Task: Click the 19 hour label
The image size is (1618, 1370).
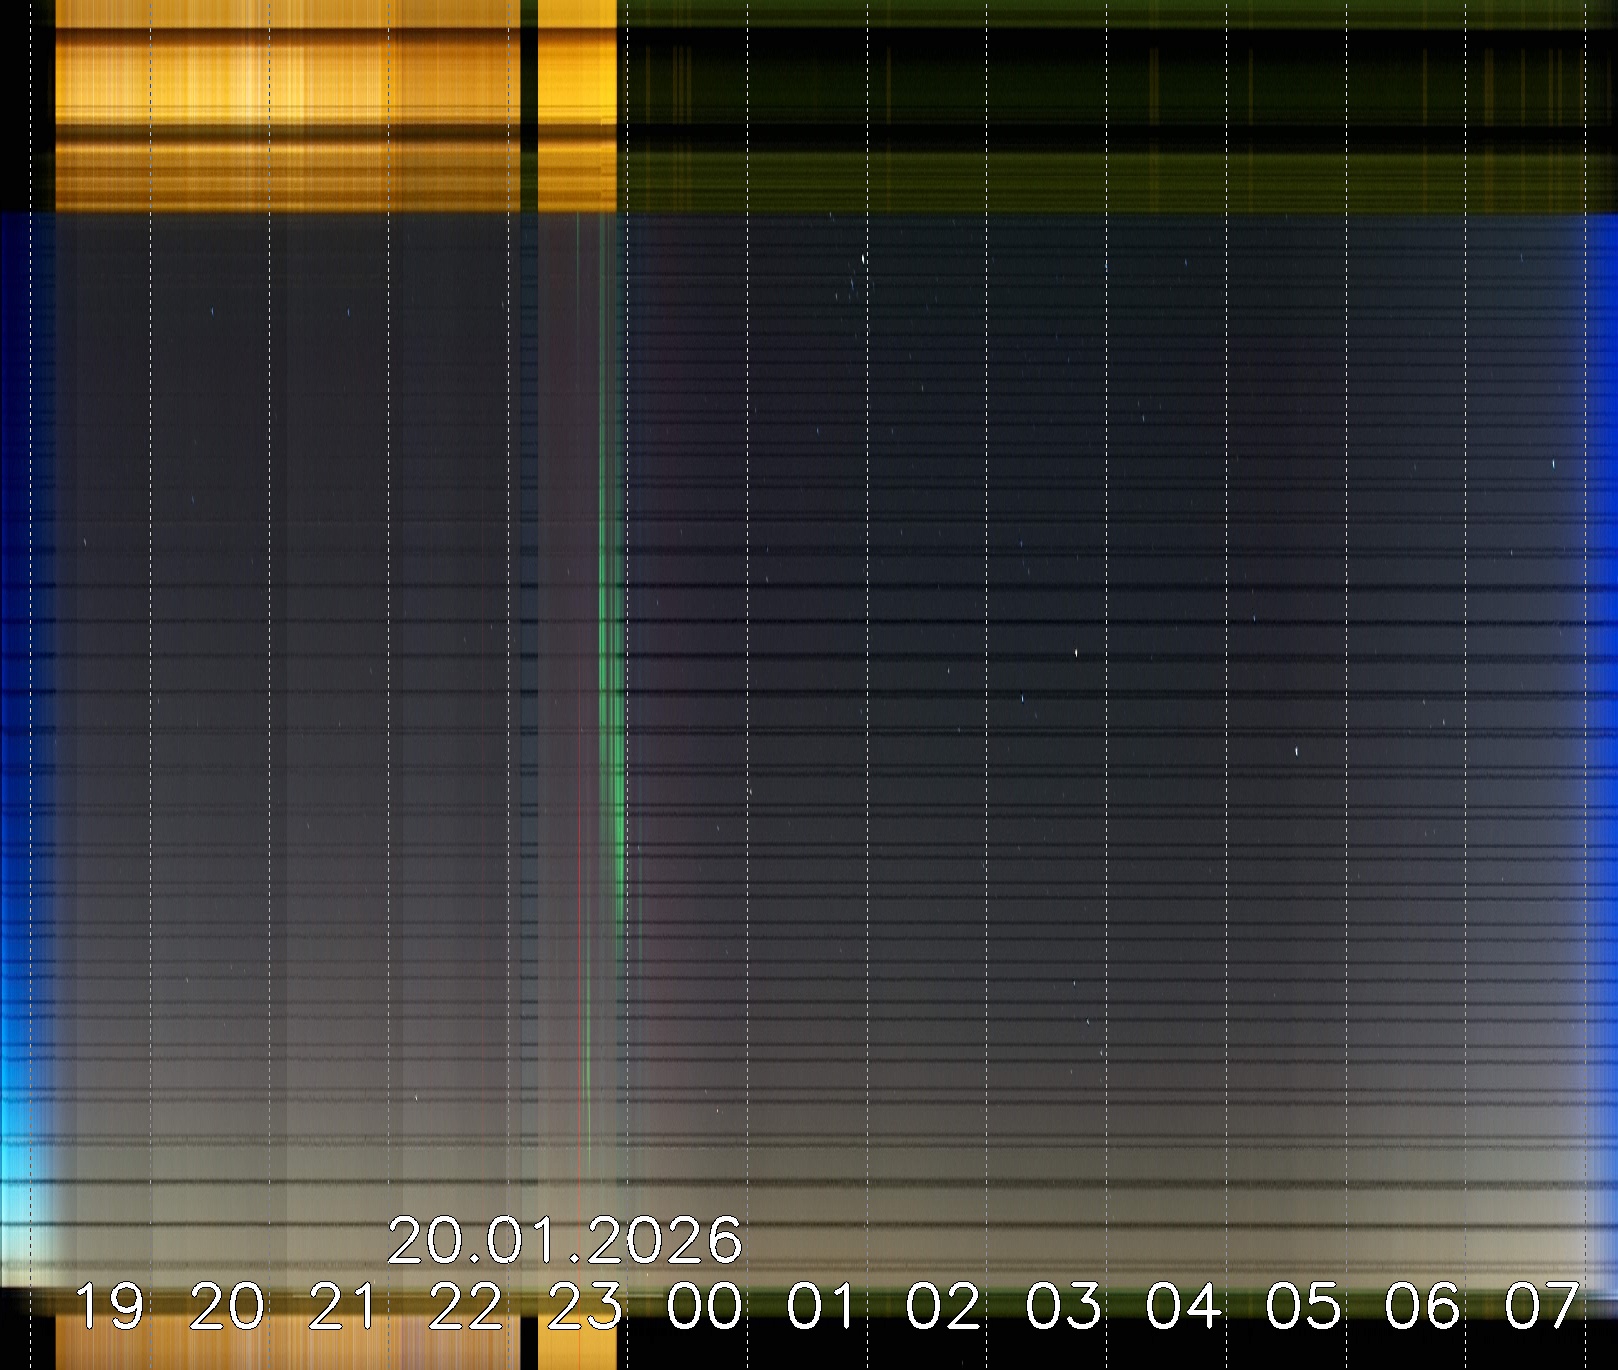Action: tap(109, 1307)
